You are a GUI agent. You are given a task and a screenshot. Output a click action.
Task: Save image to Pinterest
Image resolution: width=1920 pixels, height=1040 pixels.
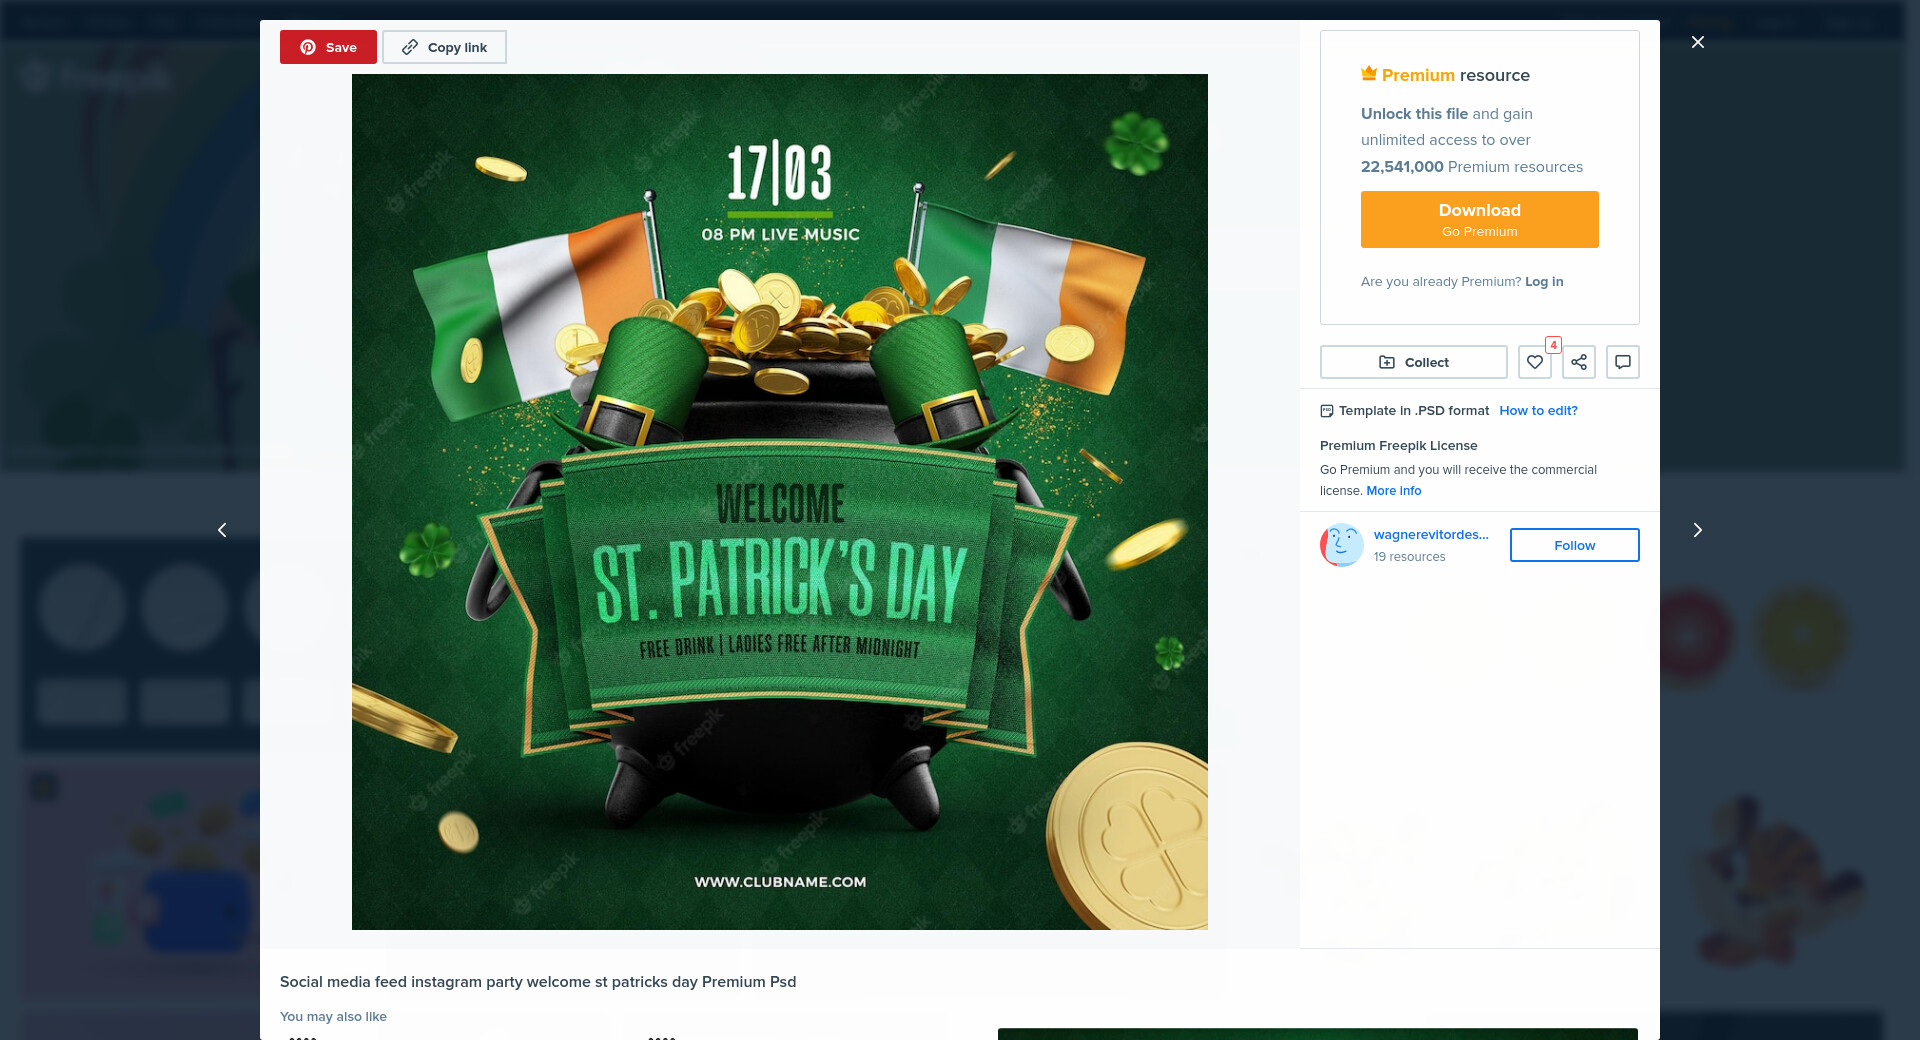(x=328, y=47)
